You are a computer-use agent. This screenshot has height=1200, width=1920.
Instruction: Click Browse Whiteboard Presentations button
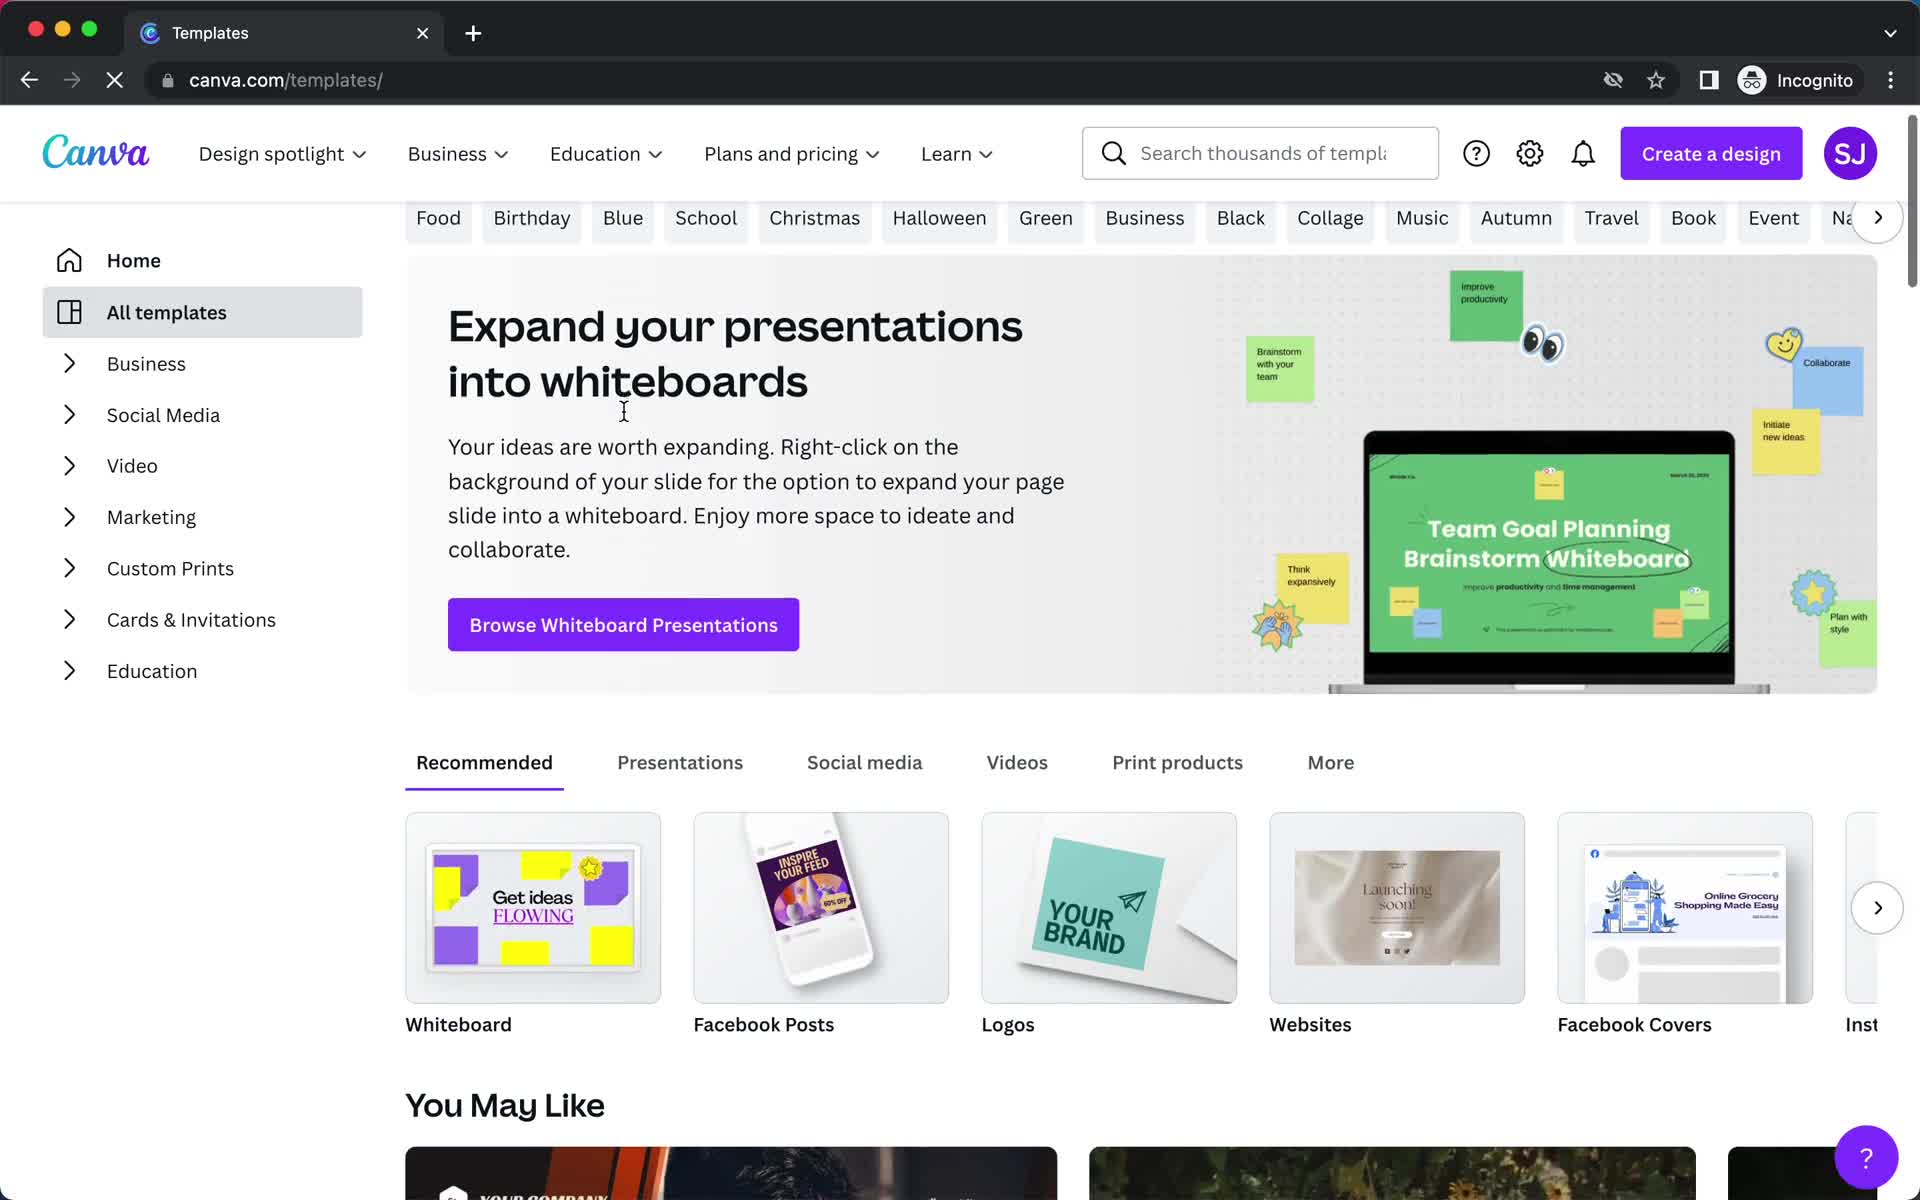click(x=623, y=624)
